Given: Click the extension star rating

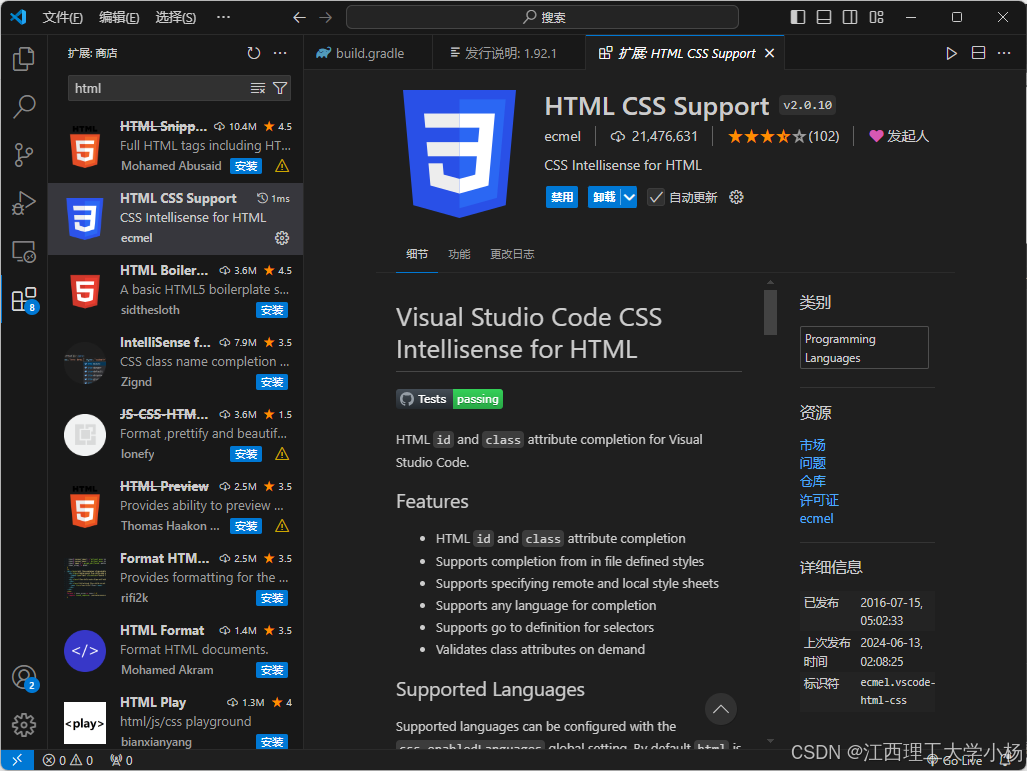Looking at the screenshot, I should [783, 136].
